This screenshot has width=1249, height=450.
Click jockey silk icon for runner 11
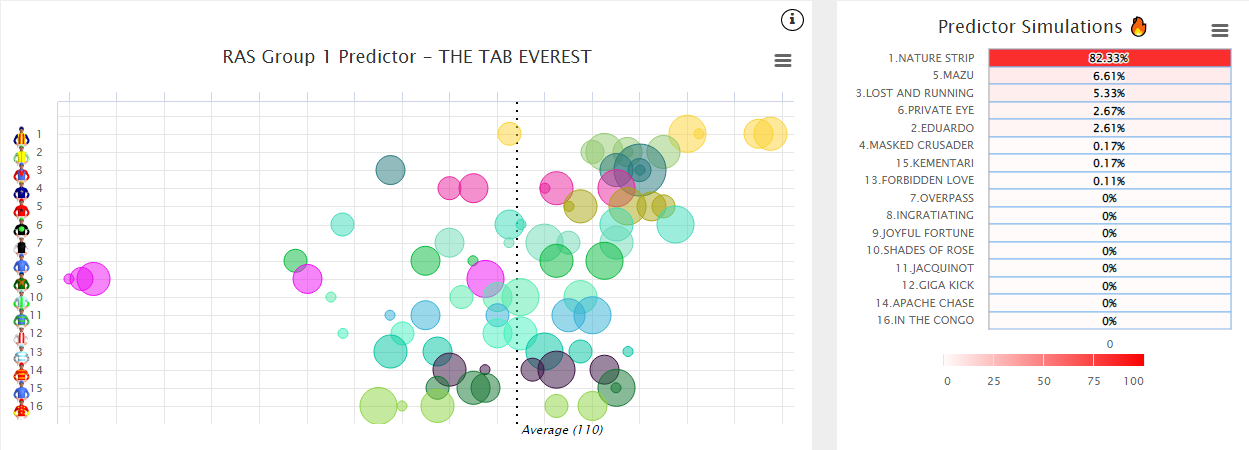(21, 316)
